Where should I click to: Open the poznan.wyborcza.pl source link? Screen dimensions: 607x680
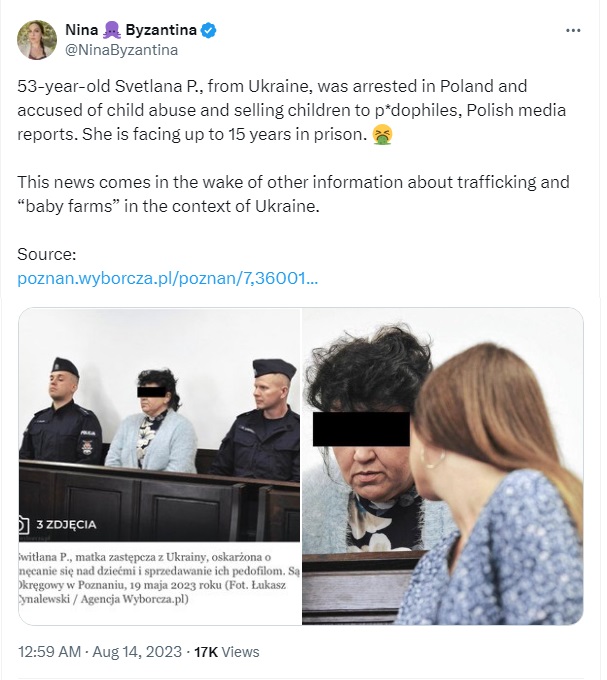(167, 278)
